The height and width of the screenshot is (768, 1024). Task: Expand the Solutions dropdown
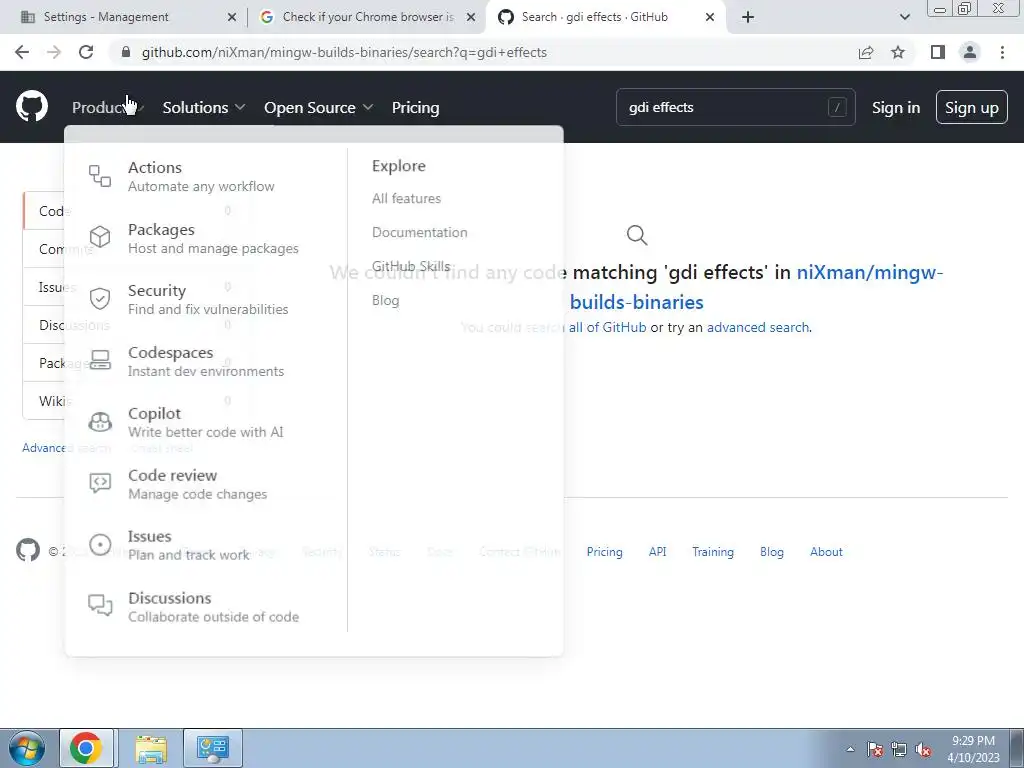click(204, 107)
